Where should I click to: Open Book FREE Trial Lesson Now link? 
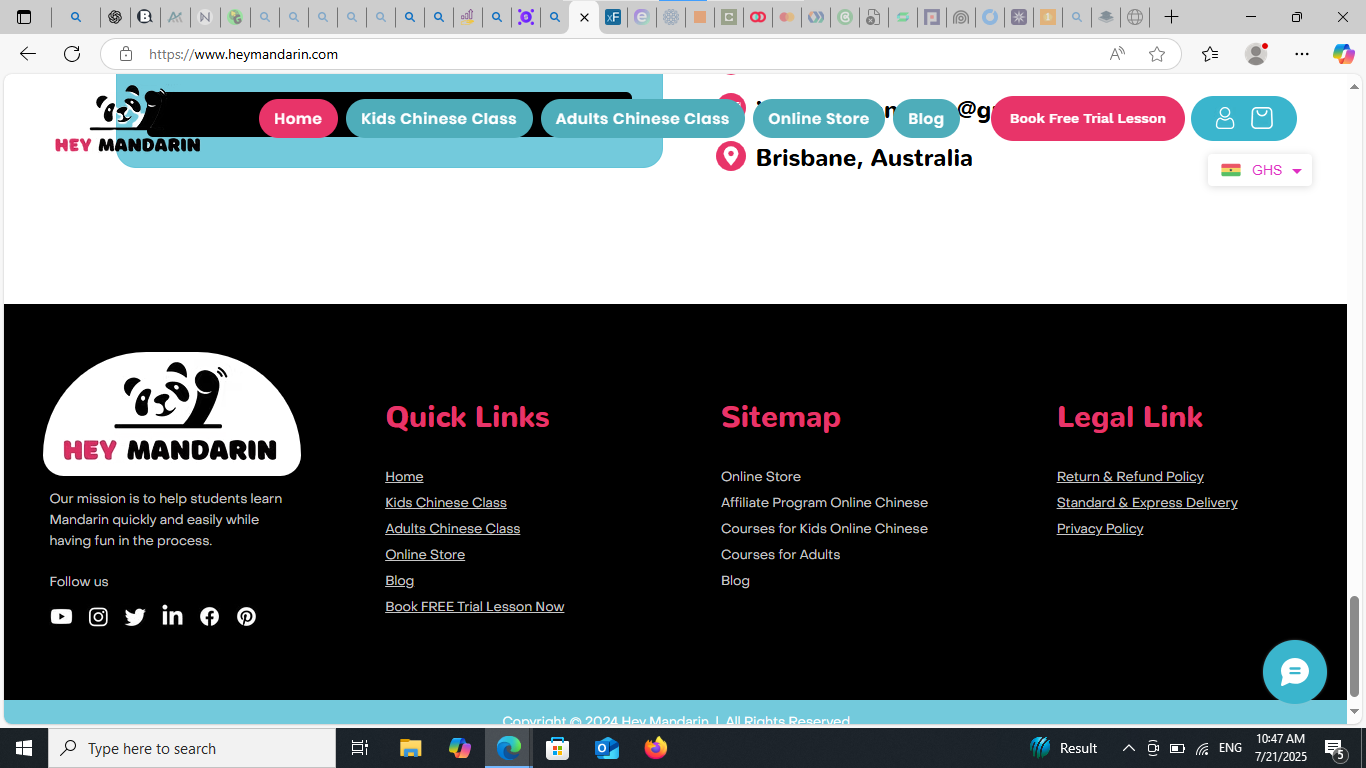[475, 607]
